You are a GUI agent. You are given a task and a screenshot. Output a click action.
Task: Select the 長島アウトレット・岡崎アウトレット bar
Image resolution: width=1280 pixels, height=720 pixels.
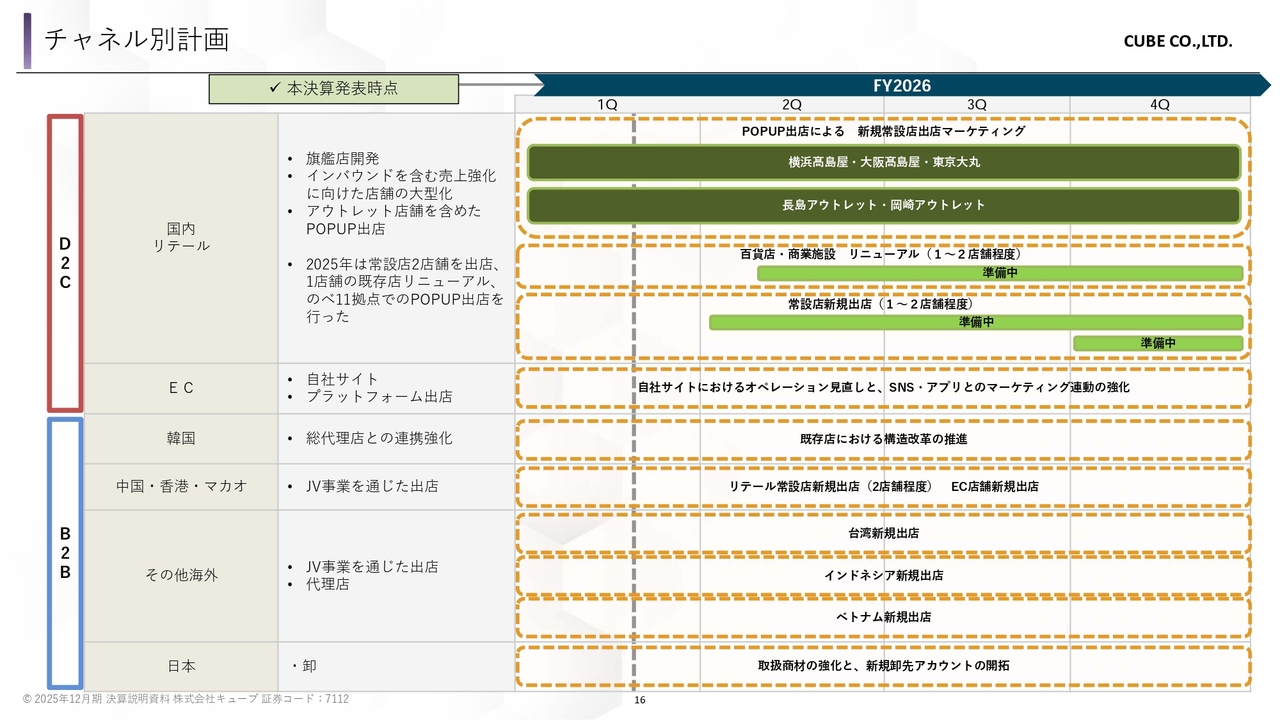coord(883,205)
